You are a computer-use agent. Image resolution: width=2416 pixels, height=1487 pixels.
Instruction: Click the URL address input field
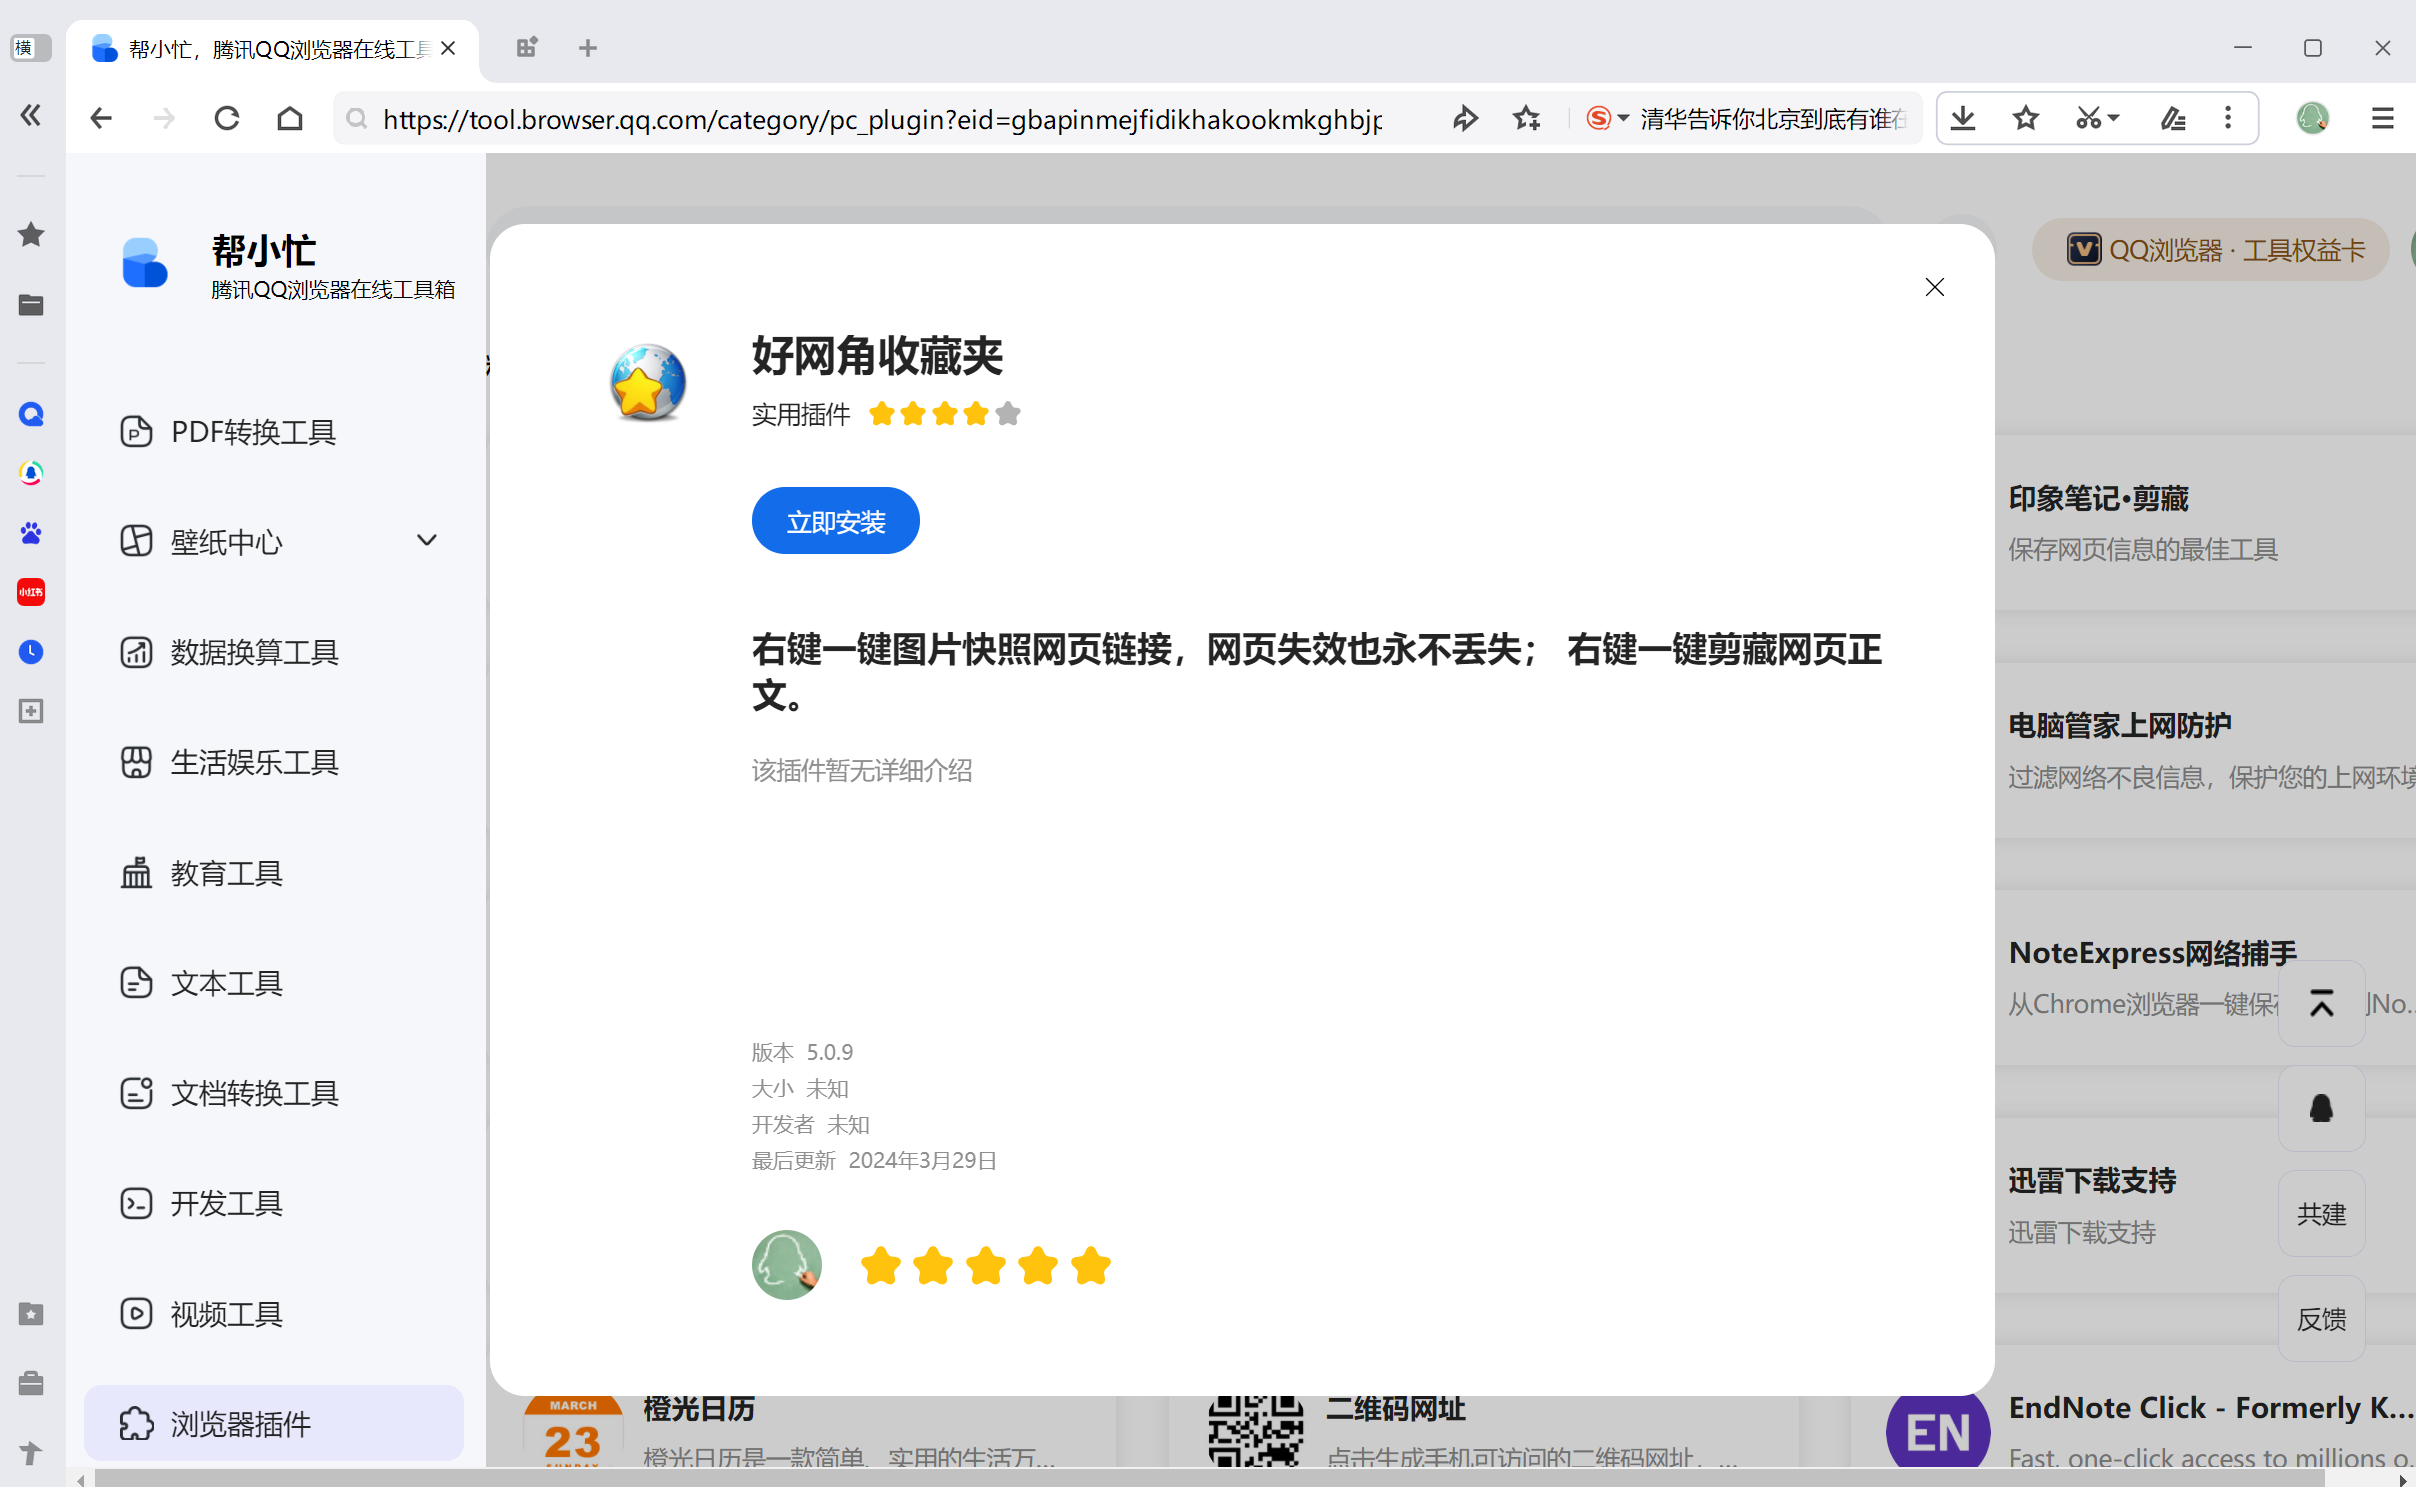point(880,119)
